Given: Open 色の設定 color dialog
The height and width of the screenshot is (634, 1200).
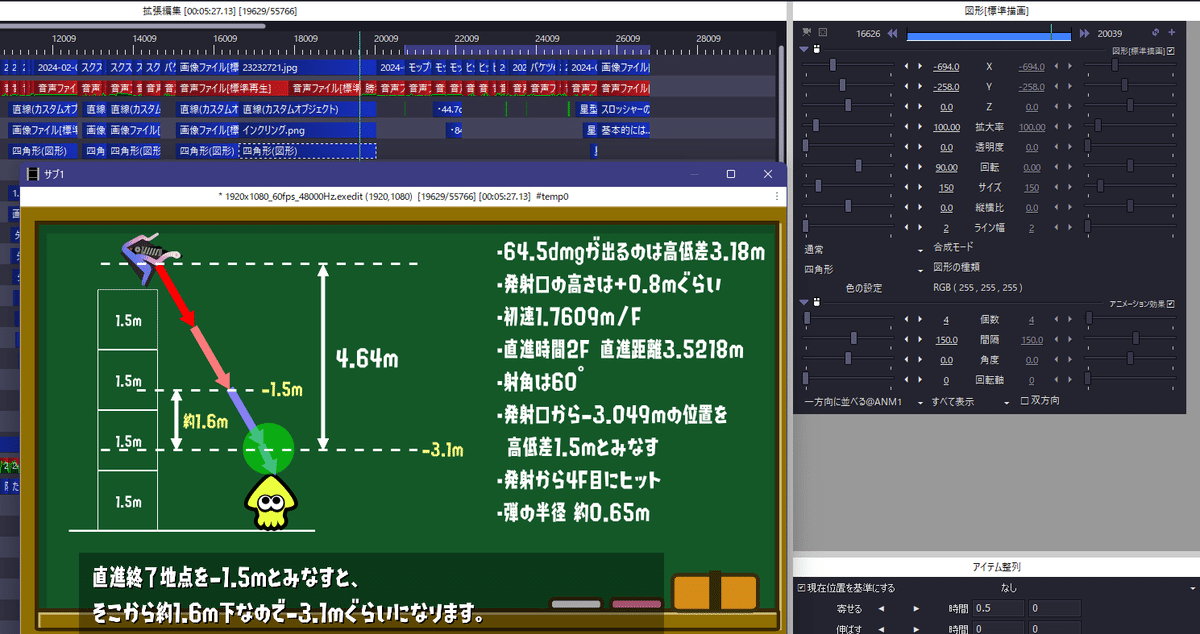Looking at the screenshot, I should pyautogui.click(x=866, y=288).
